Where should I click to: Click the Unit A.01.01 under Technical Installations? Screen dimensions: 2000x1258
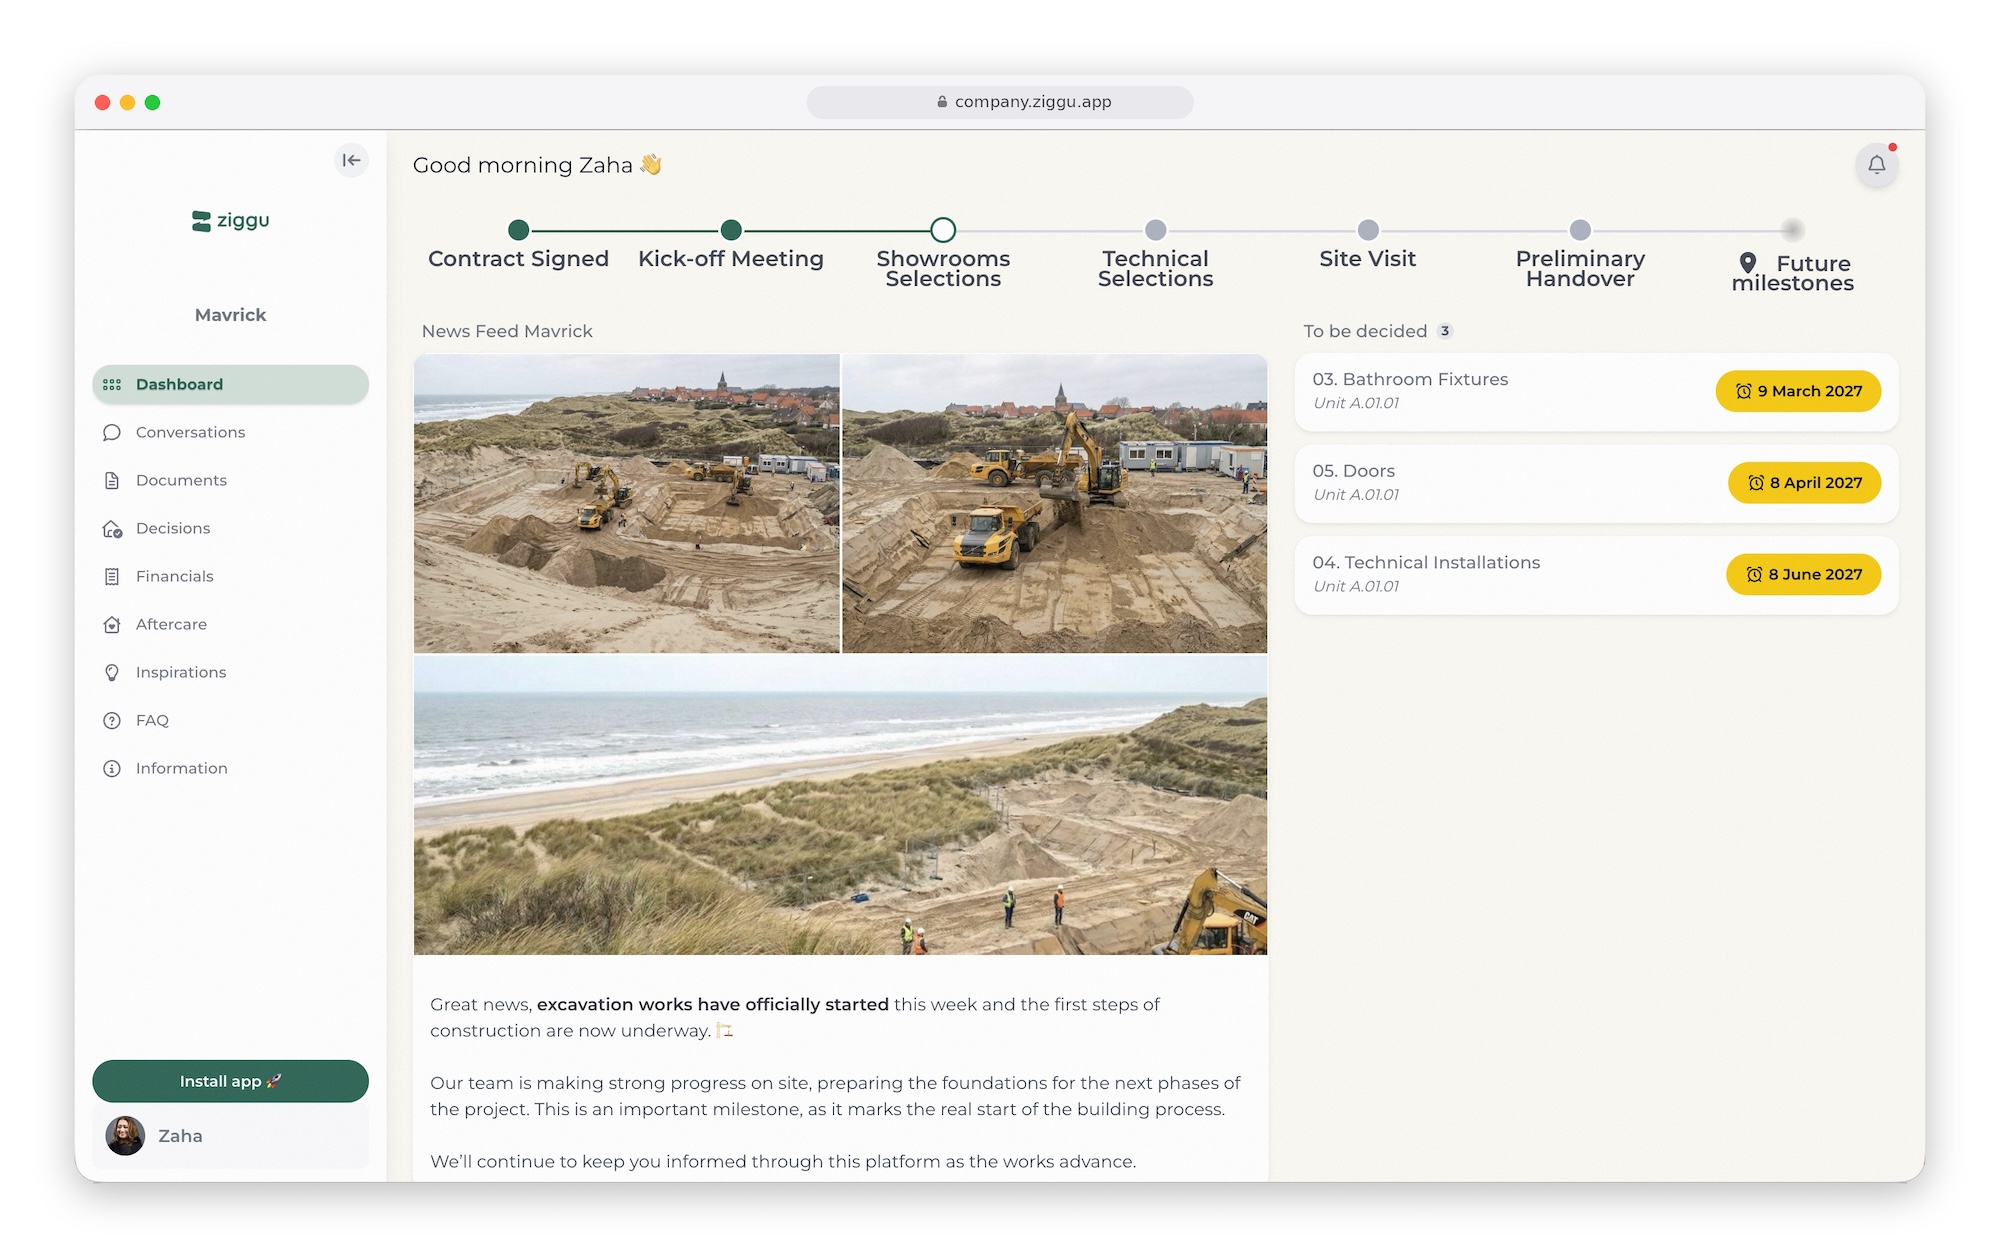pos(1356,587)
